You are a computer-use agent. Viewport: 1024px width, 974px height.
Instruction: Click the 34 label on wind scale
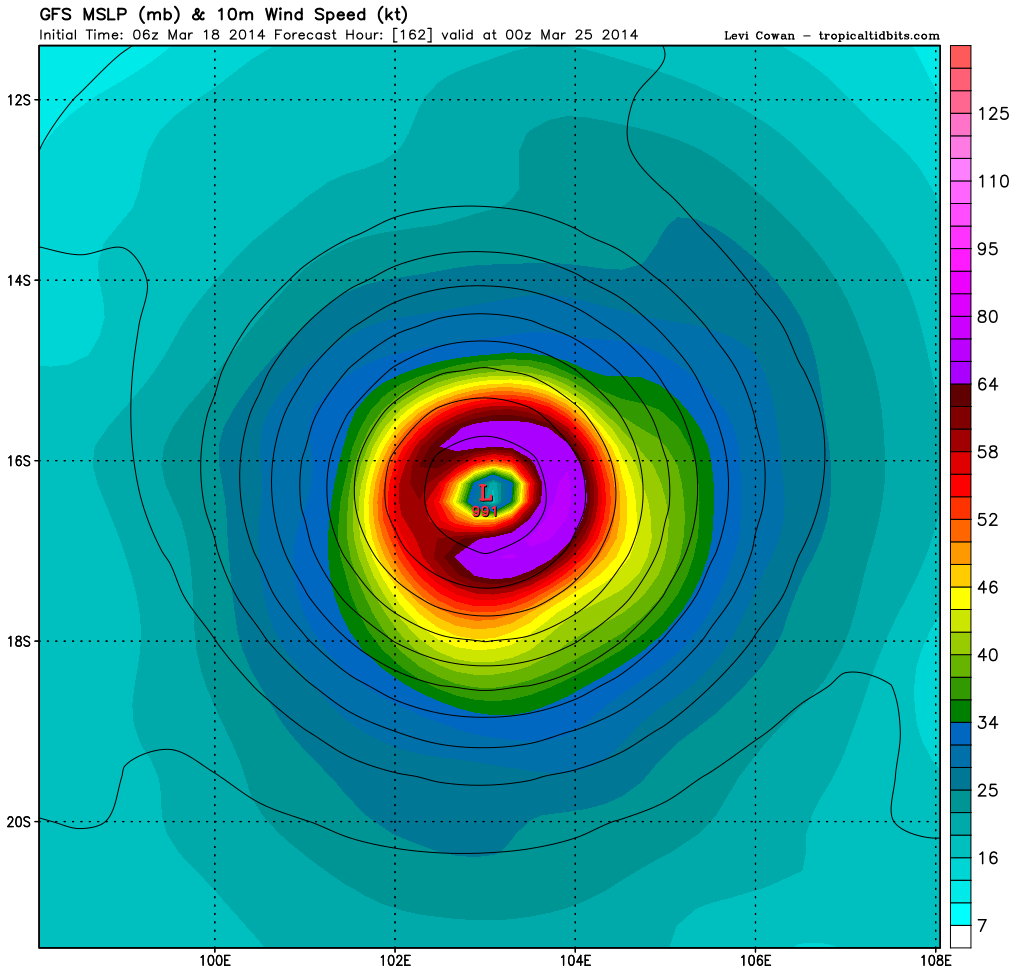[988, 722]
